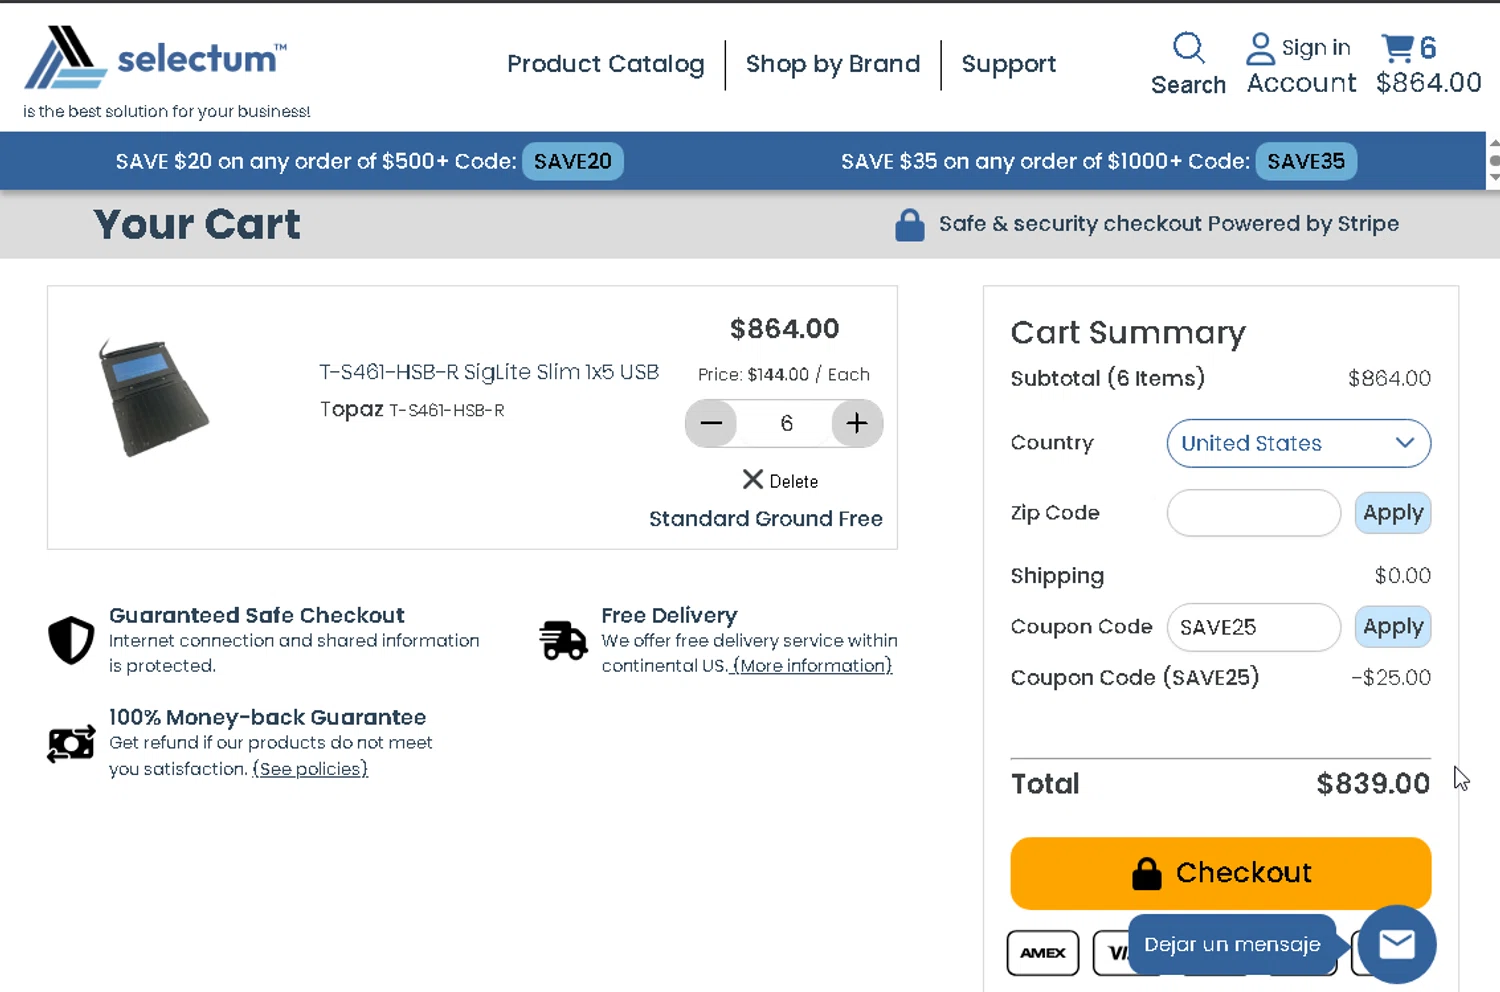This screenshot has height=992, width=1500.
Task: Click the Dejar un mensaje label
Action: [x=1232, y=944]
